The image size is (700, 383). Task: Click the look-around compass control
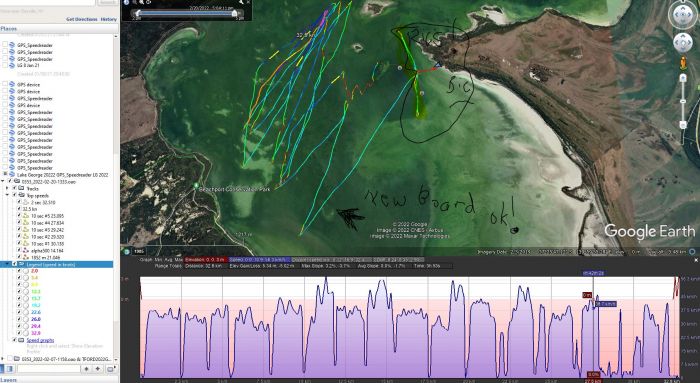683,14
